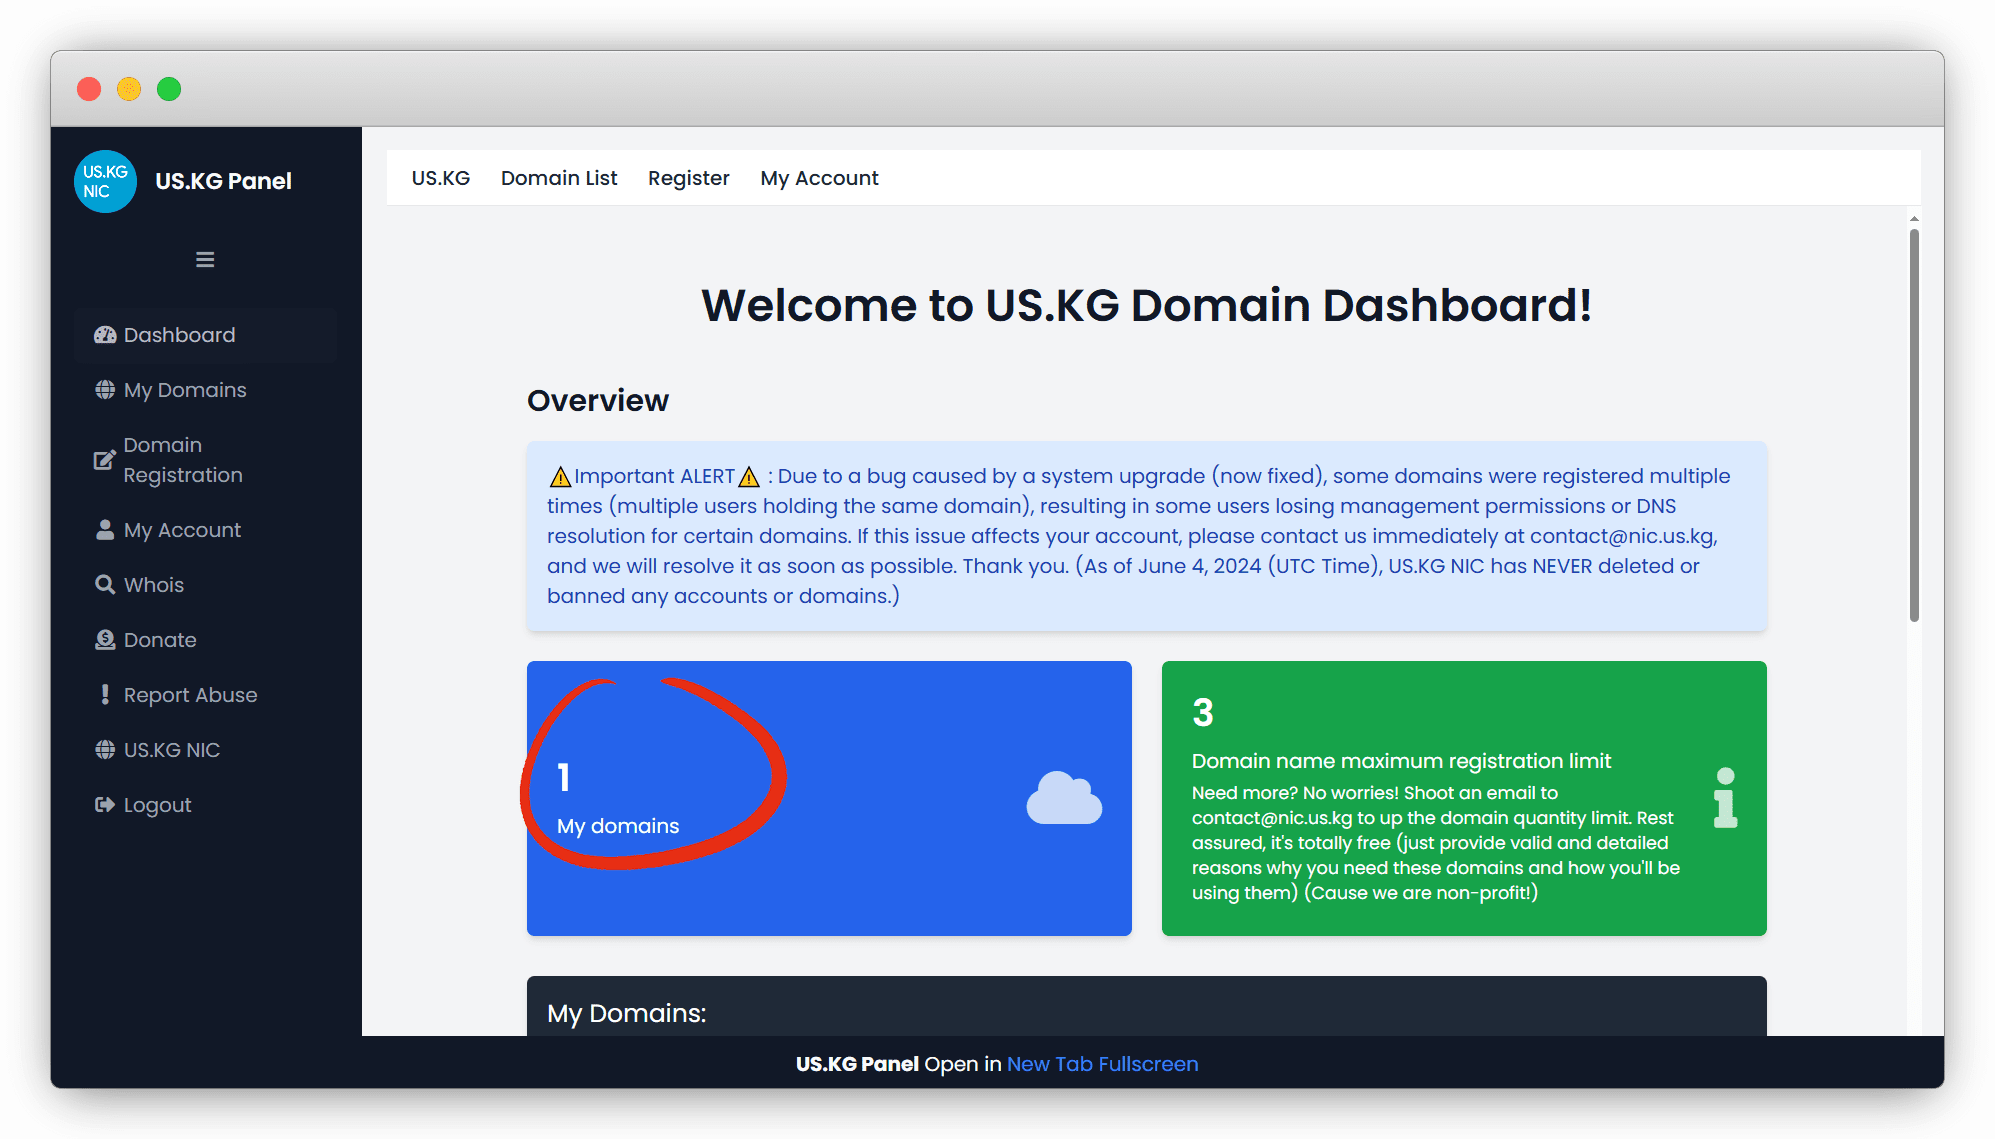Viewport: 1995px width, 1139px height.
Task: Open panel in New Tab link
Action: coord(1049,1064)
